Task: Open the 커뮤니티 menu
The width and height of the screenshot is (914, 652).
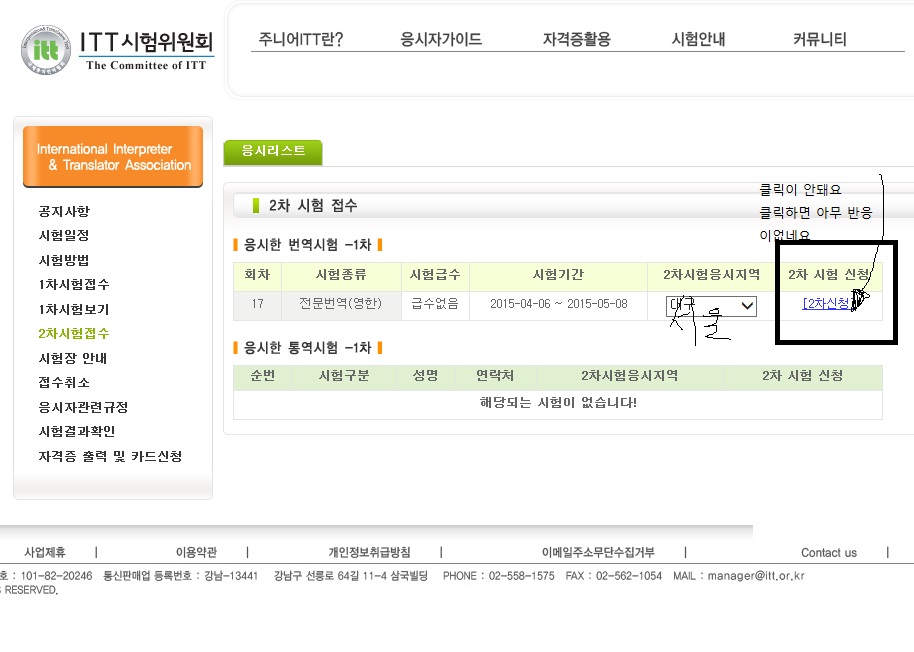Action: [x=819, y=40]
